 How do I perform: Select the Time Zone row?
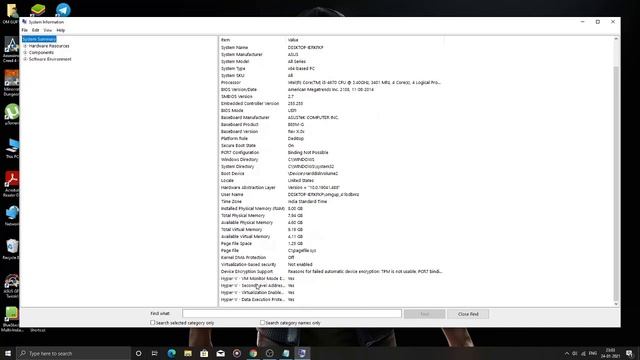[x=331, y=202]
